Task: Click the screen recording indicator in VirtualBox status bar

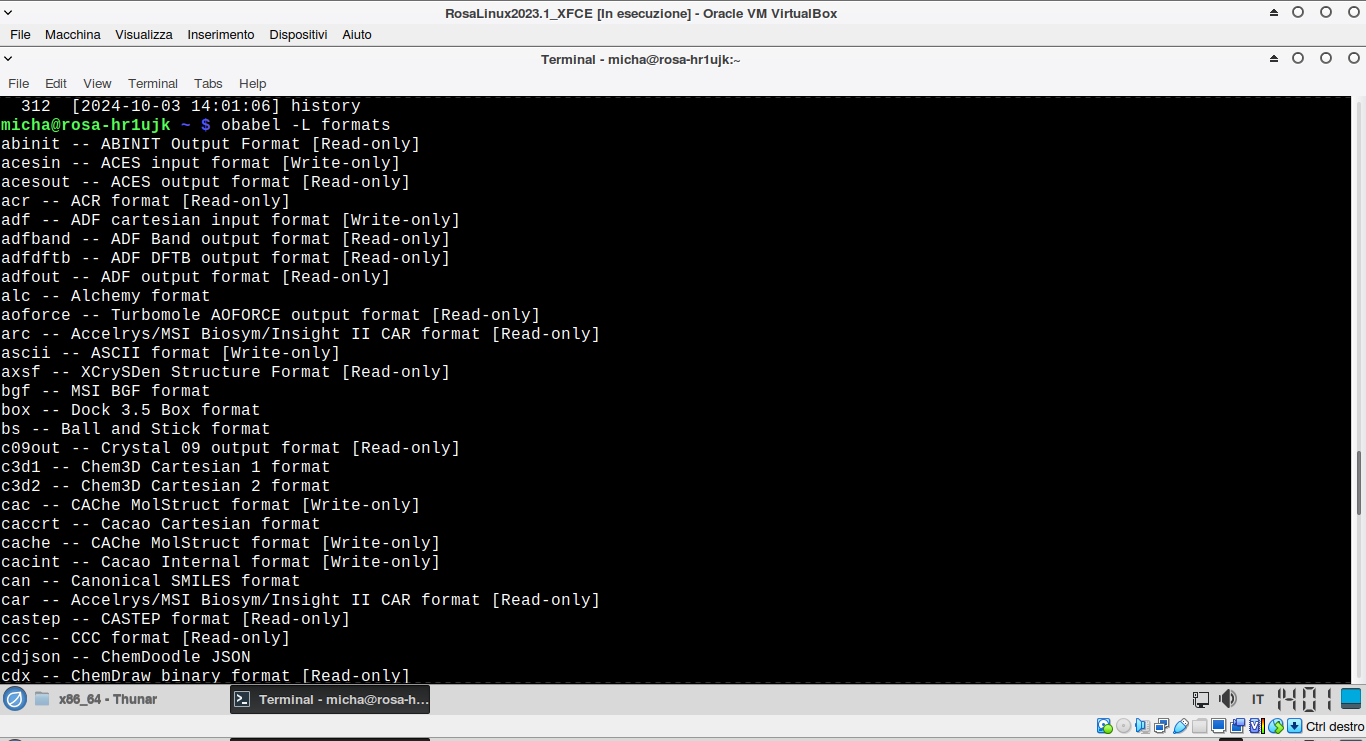Action: (1238, 726)
